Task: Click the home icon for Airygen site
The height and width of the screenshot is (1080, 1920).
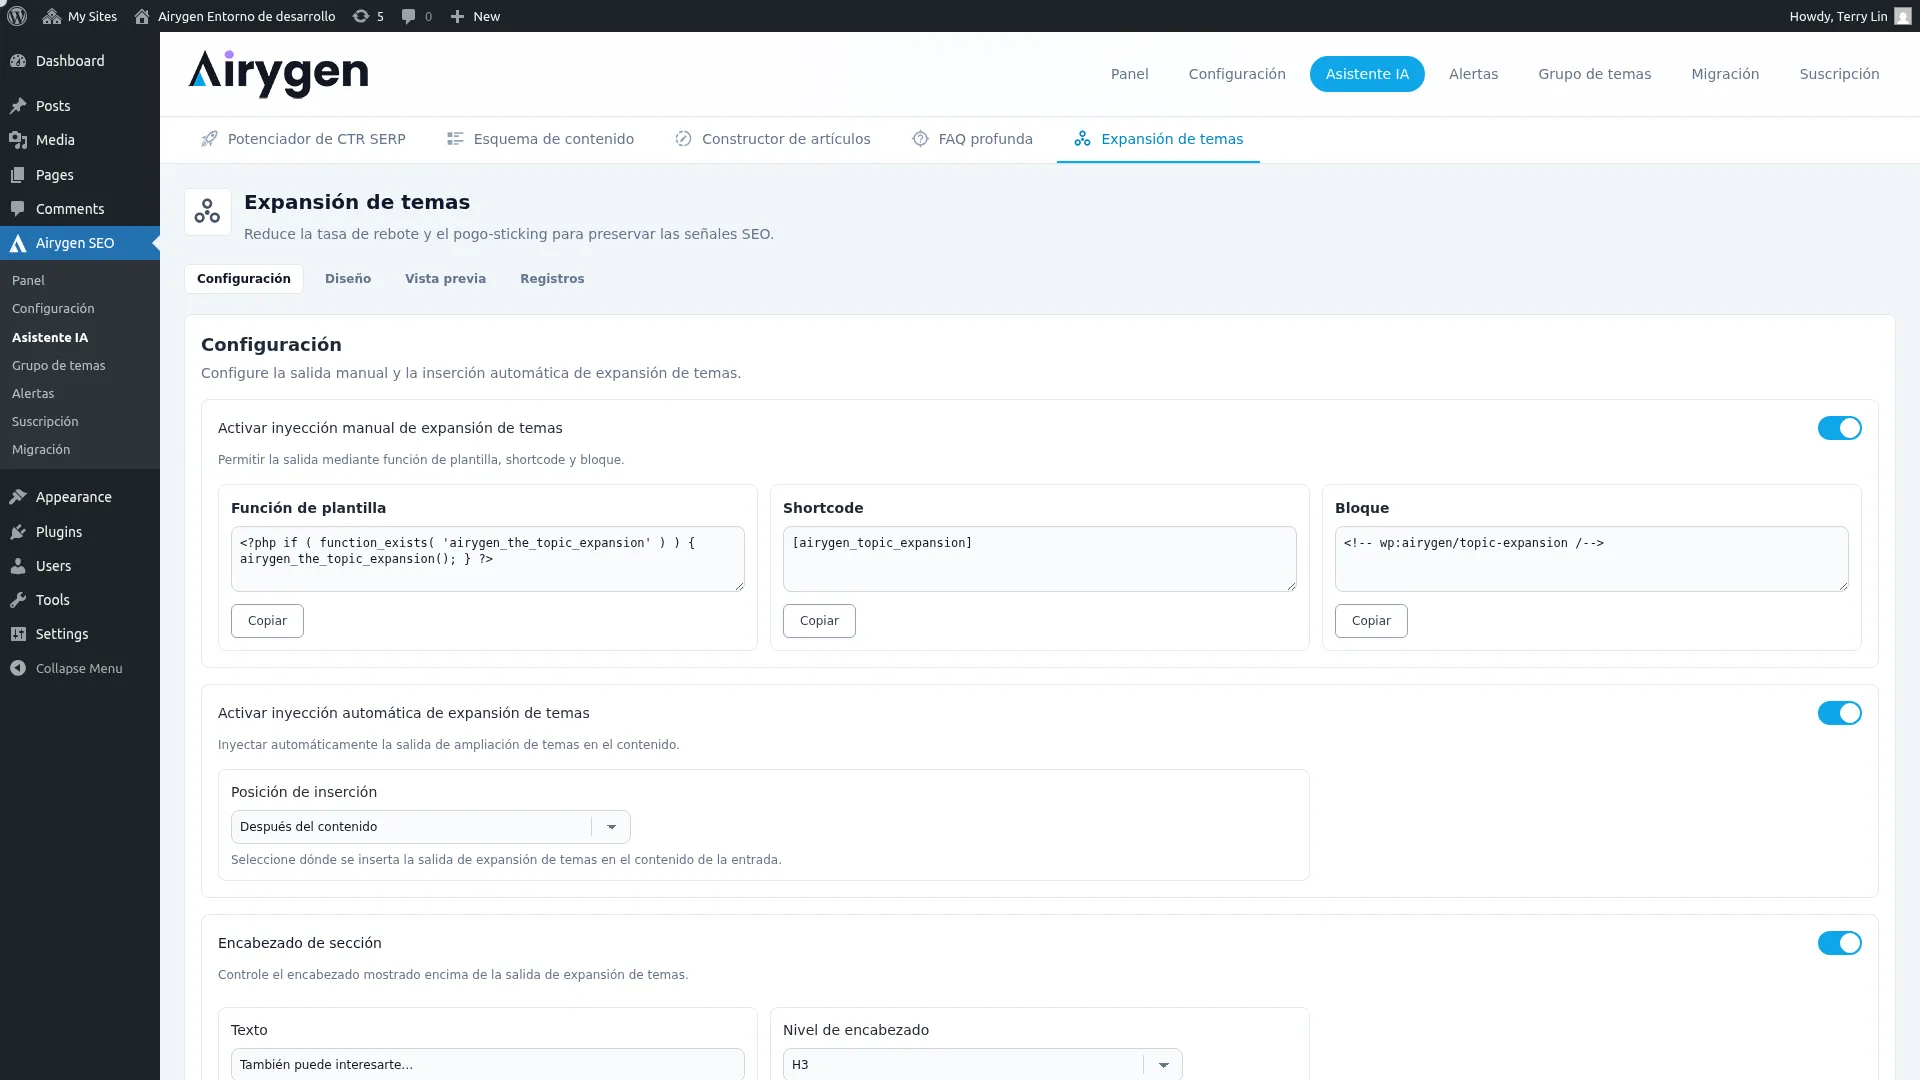Action: point(142,16)
